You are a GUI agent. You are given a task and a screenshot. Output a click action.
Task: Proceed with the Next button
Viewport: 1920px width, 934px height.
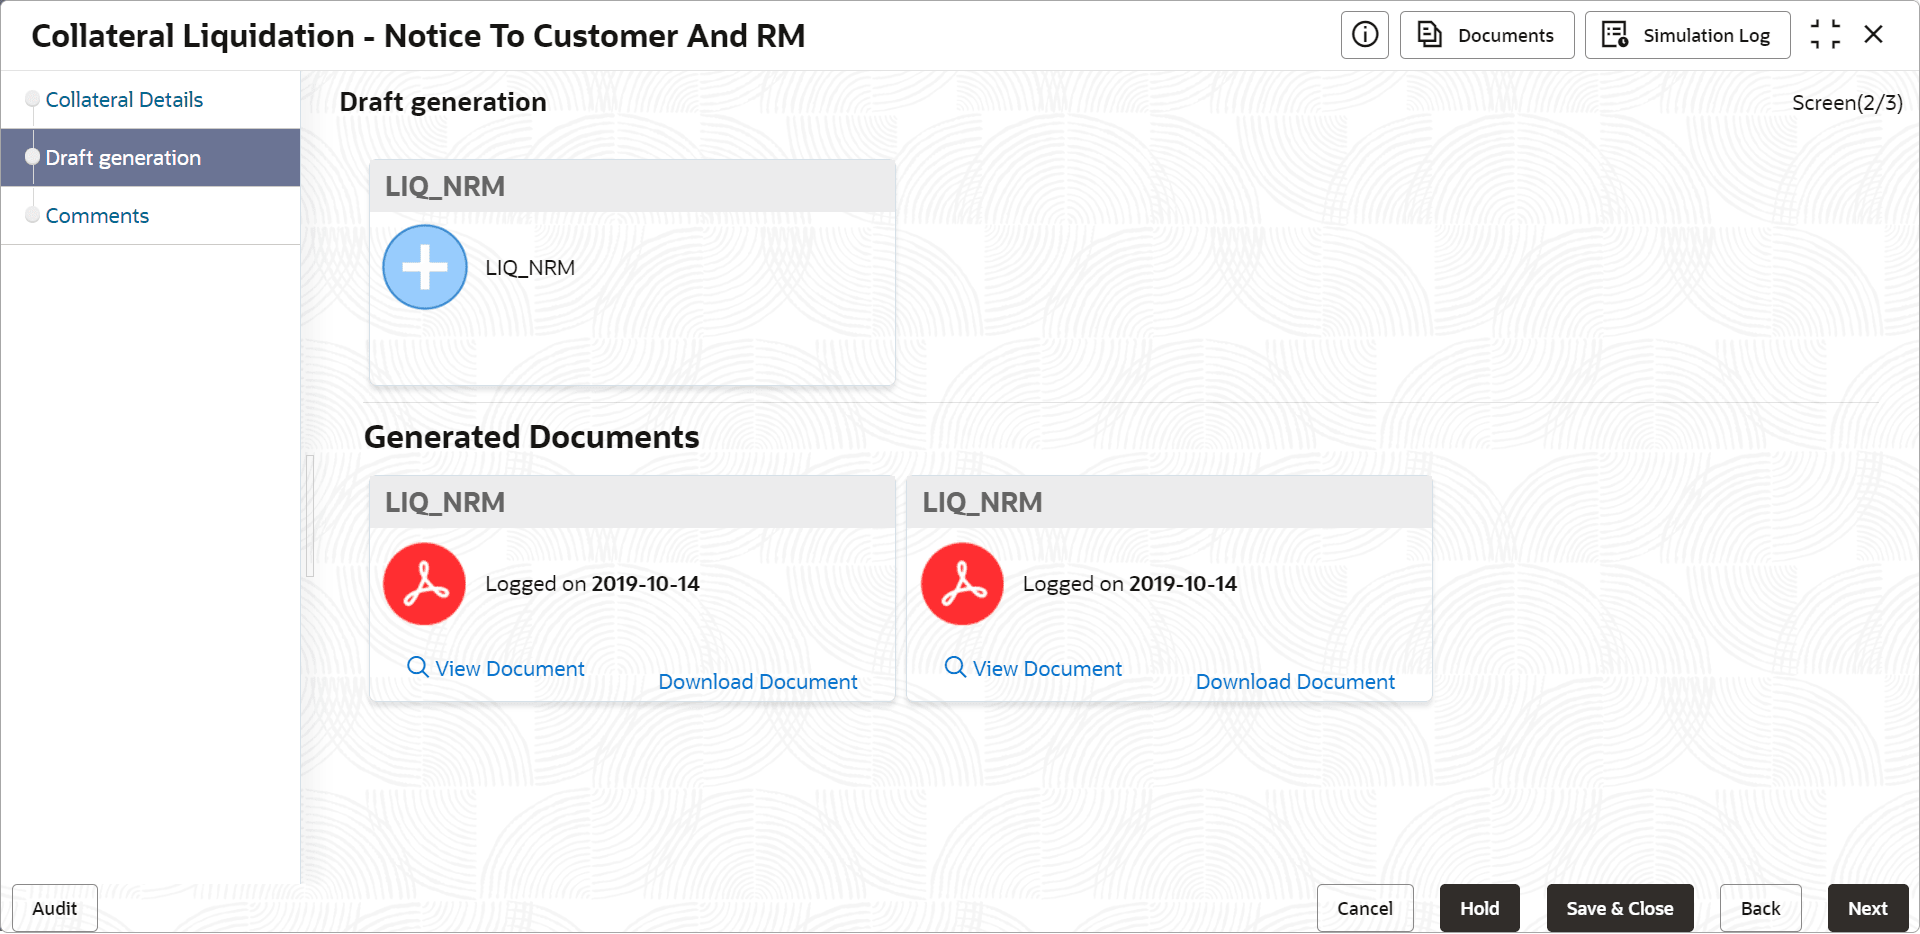tap(1868, 908)
